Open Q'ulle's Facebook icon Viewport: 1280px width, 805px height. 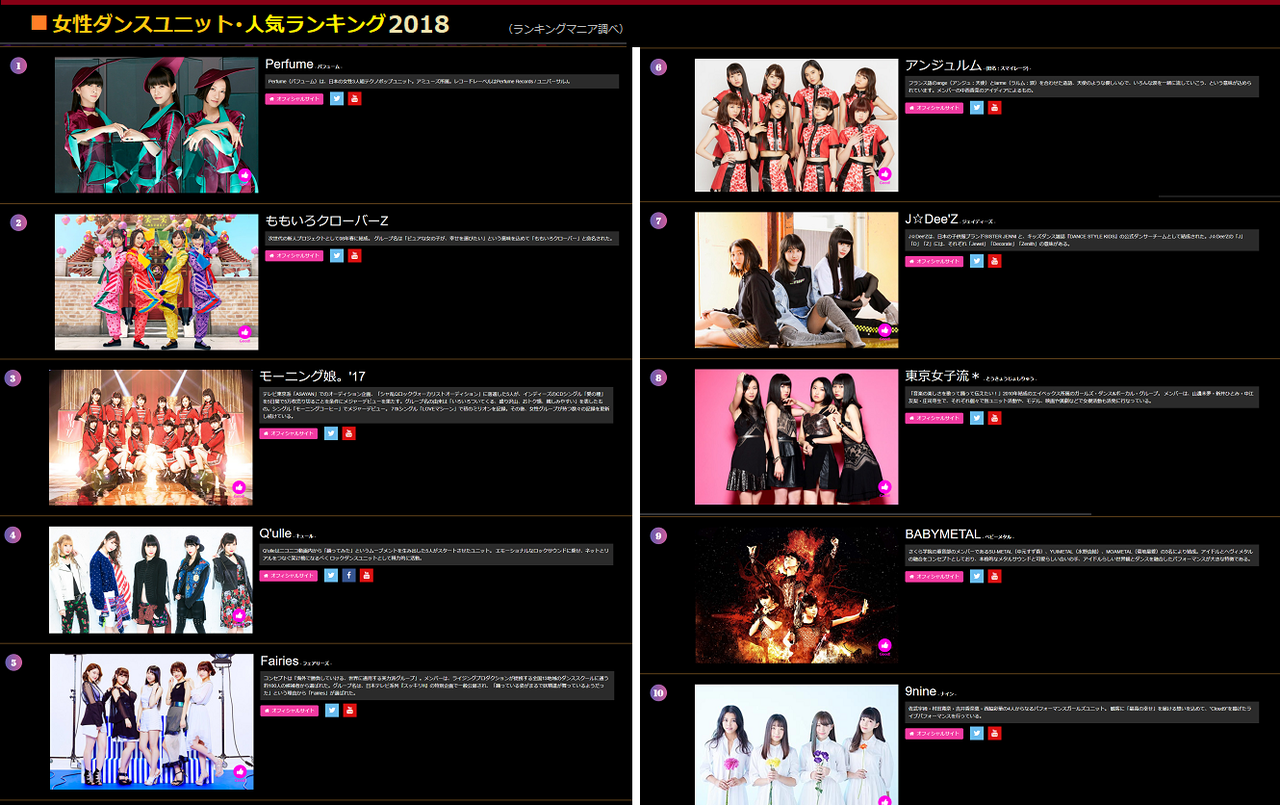tap(349, 575)
